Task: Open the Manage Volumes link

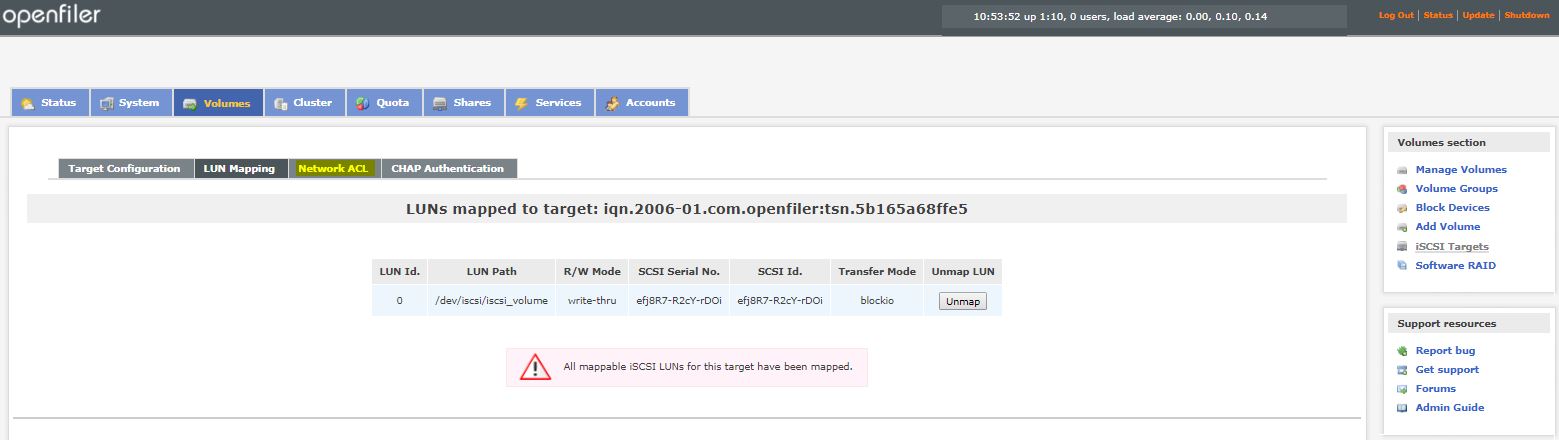Action: pos(1460,170)
